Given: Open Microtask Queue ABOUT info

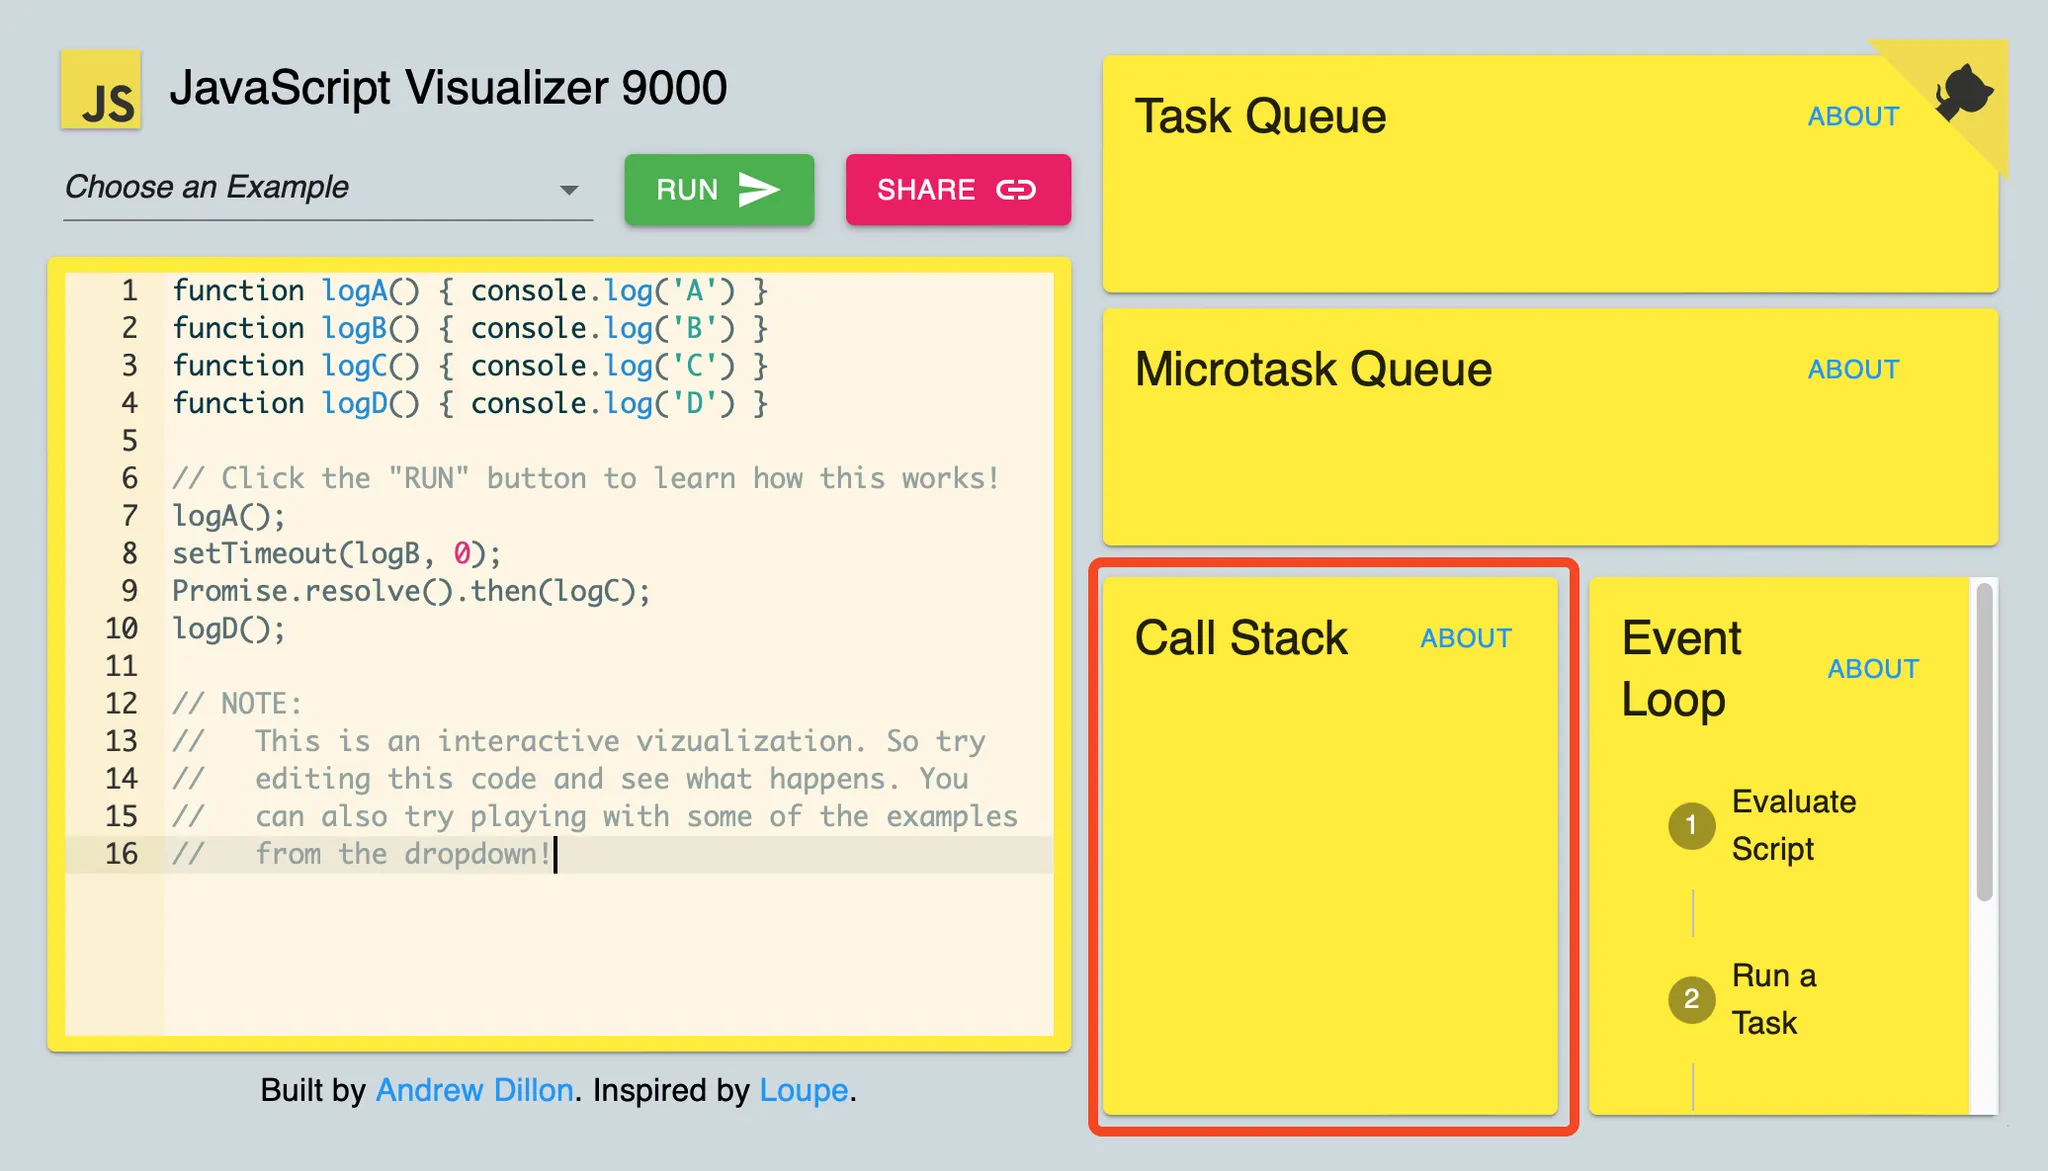Looking at the screenshot, I should coord(1852,370).
